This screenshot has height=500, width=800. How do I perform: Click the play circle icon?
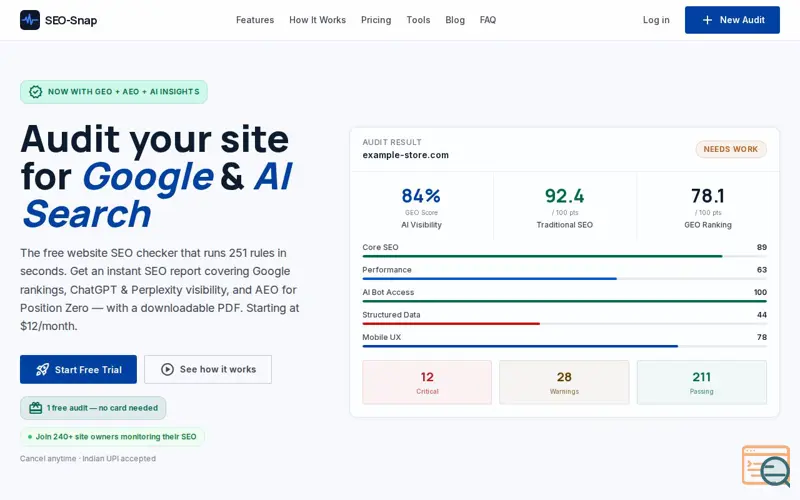click(167, 369)
